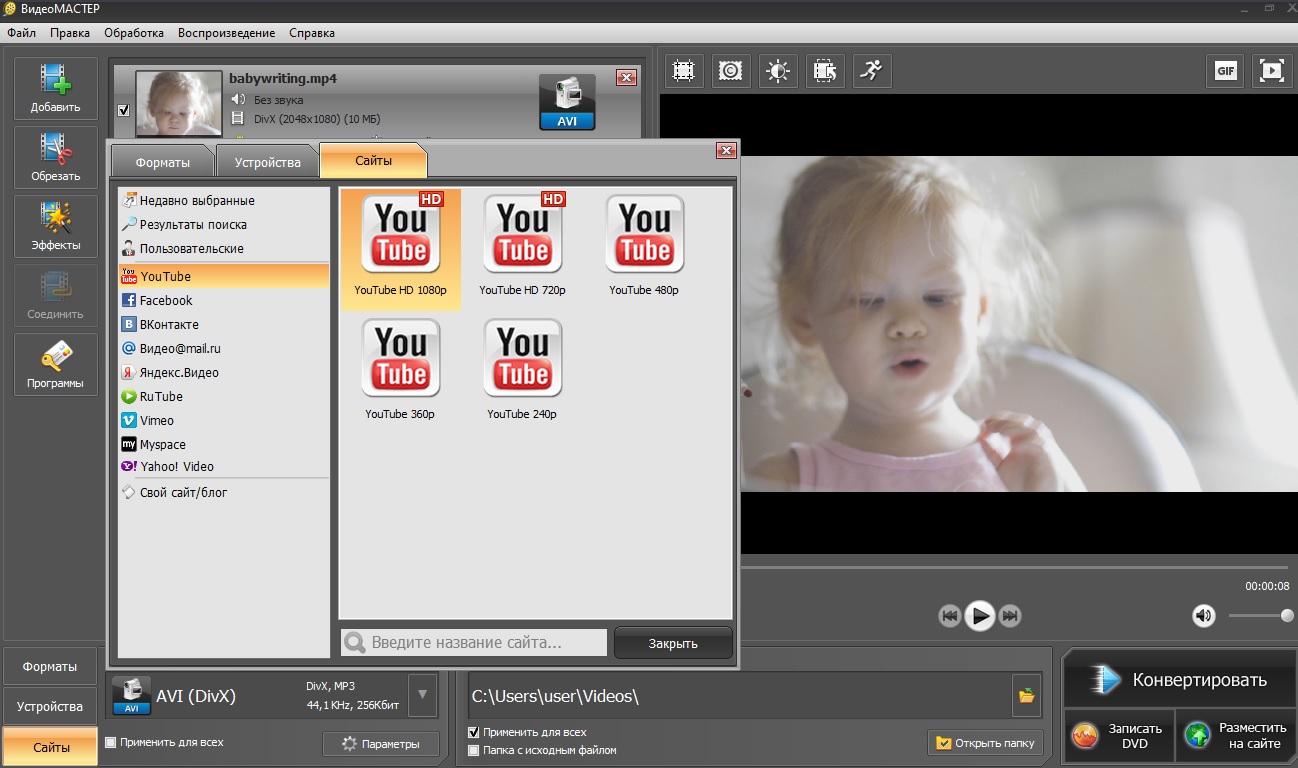The image size is (1298, 768).
Task: Select Видео@mail.ru in the site list
Action: (224, 349)
